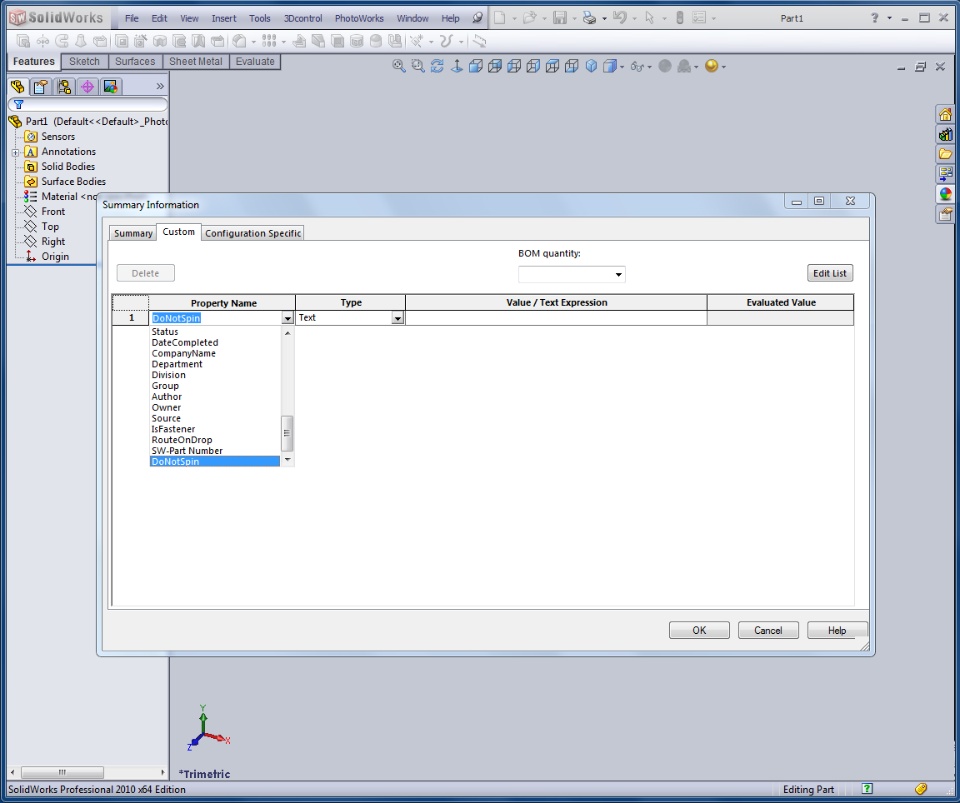This screenshot has height=803, width=960.
Task: Open the PhotoWorks render manager tab
Action: pyautogui.click(x=111, y=87)
